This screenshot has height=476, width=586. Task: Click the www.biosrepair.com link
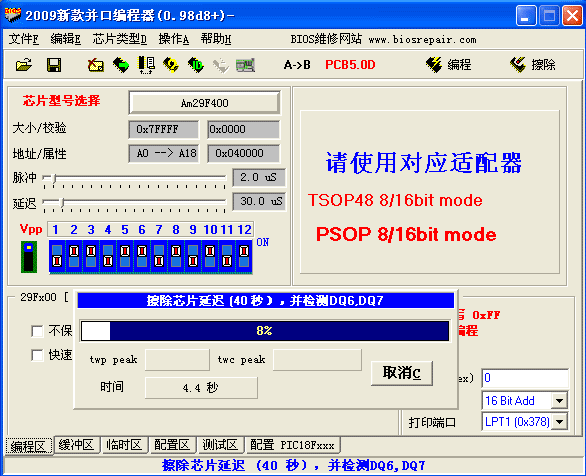tap(422, 40)
